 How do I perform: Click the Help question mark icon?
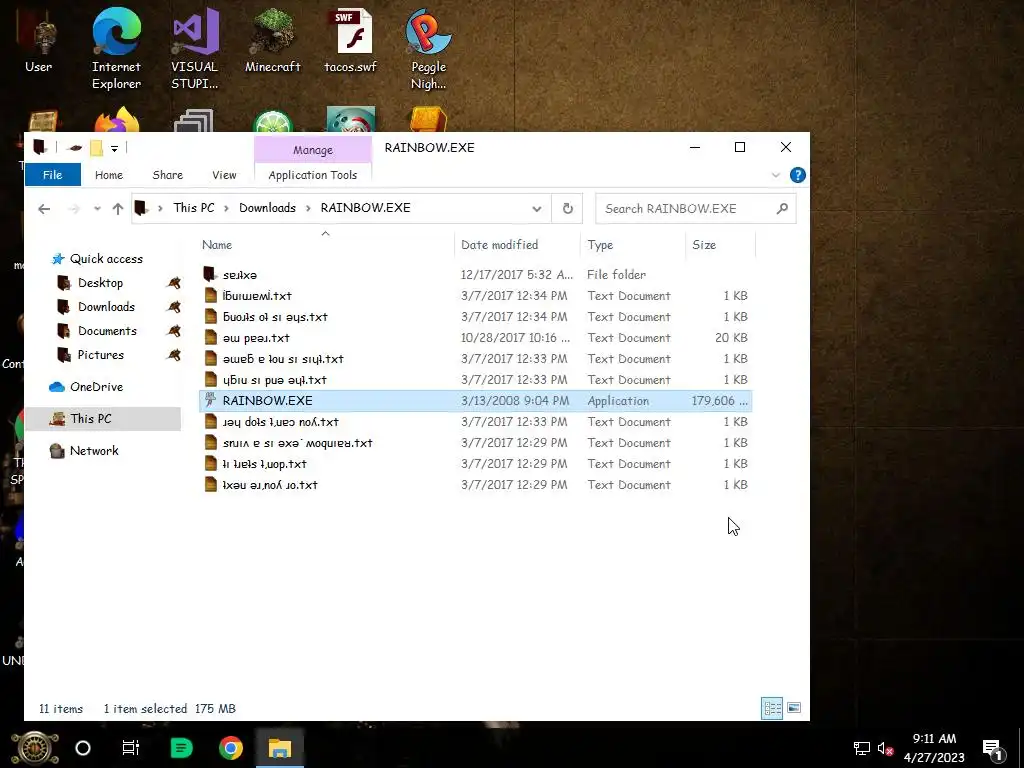[x=797, y=175]
